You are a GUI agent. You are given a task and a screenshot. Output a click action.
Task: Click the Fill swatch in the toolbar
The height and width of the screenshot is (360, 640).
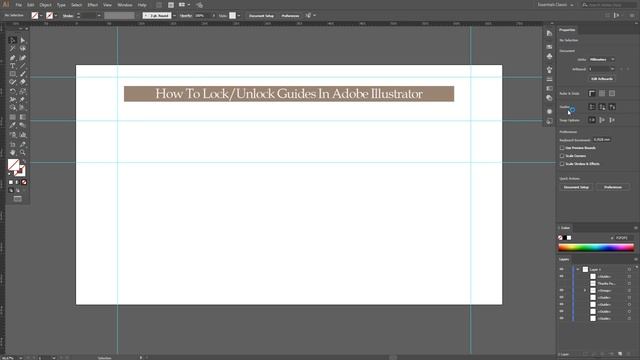coord(13,165)
